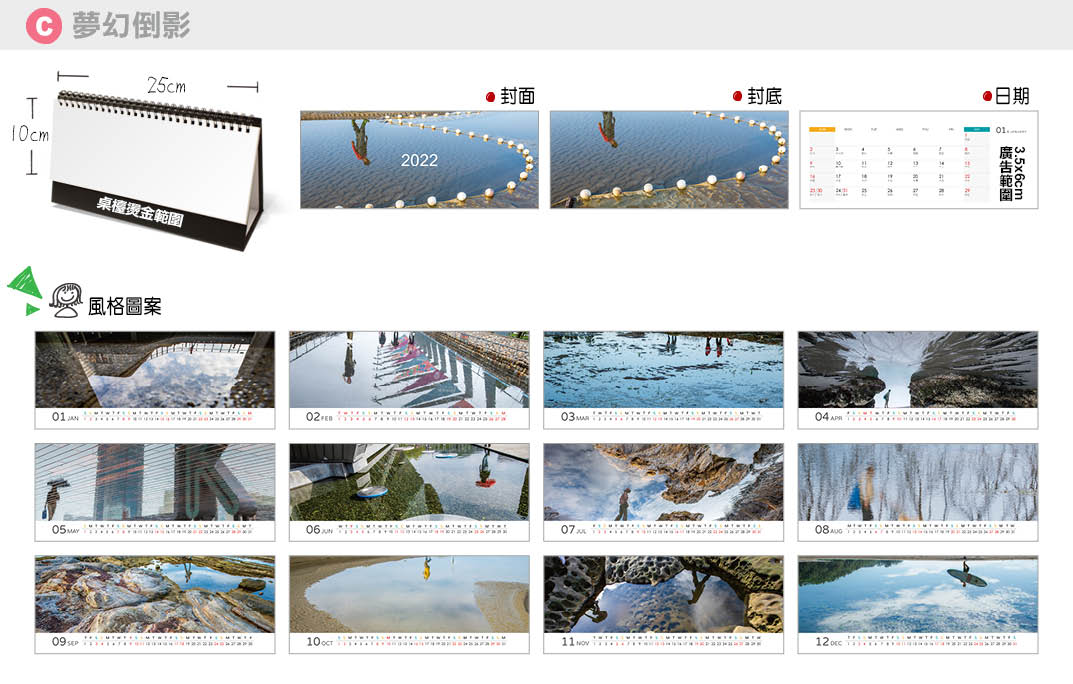
Task: Click the girl face doodle icon
Action: point(66,300)
